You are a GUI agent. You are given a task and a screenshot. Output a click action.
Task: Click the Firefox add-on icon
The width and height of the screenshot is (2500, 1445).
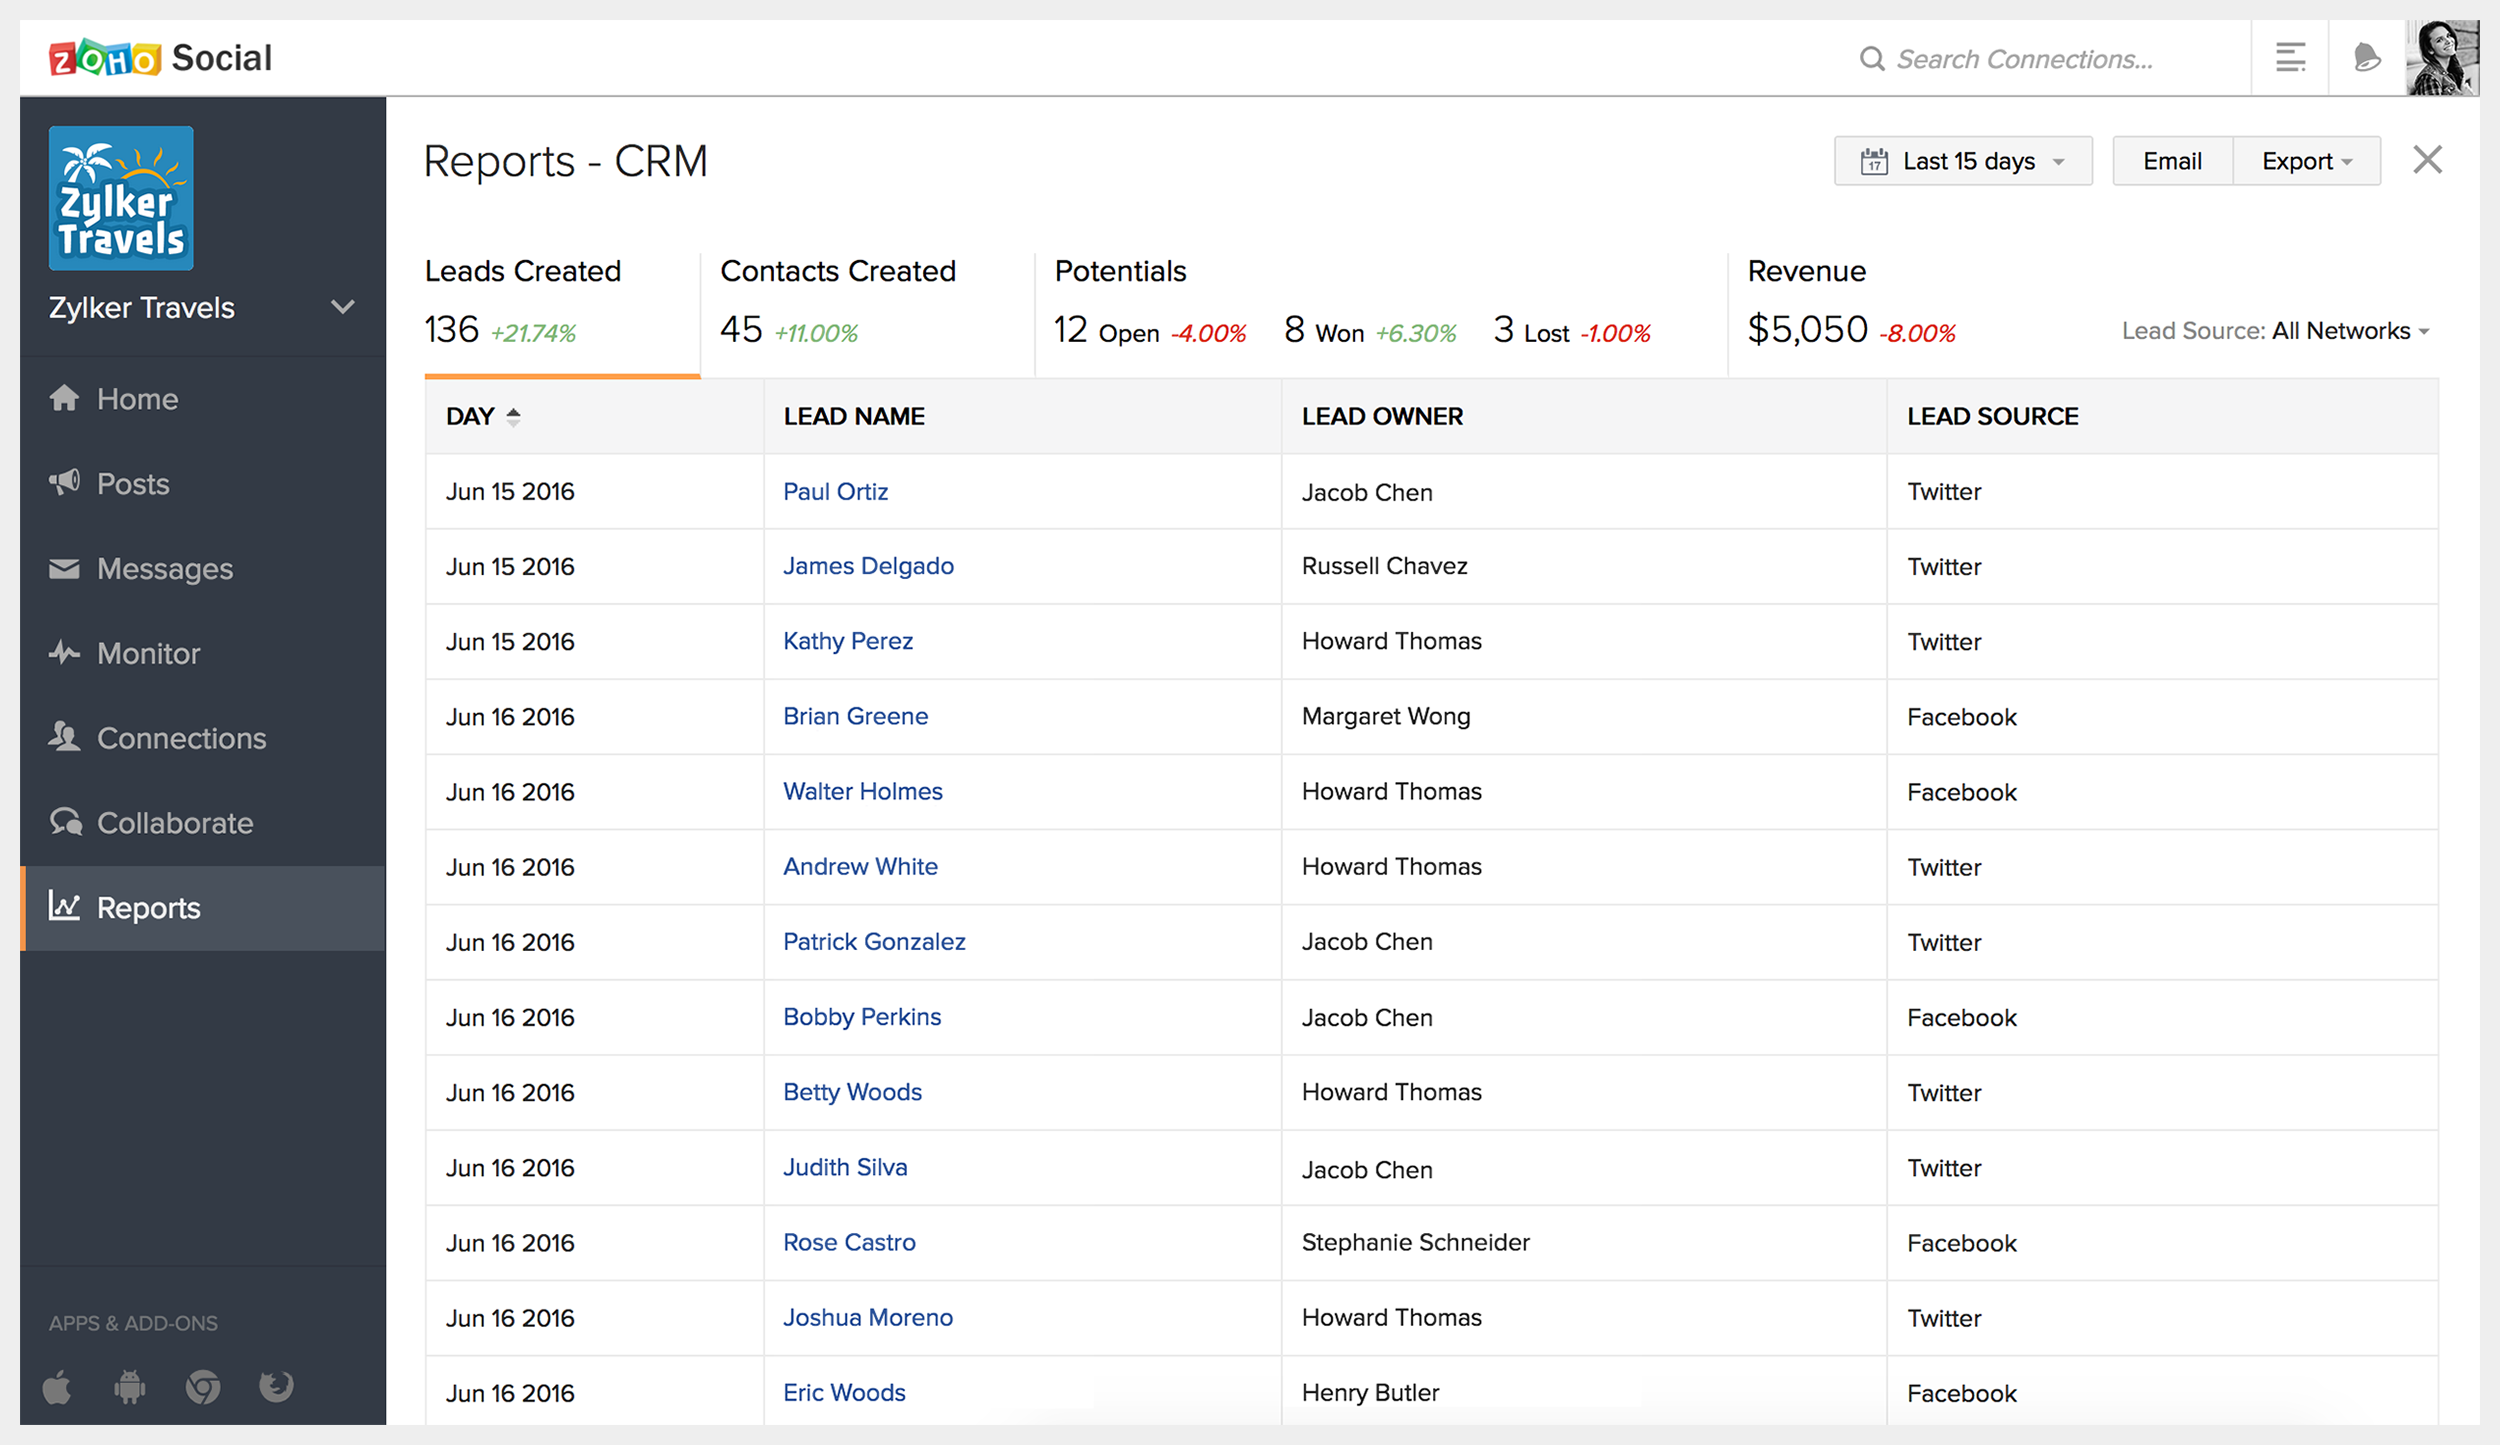[276, 1387]
